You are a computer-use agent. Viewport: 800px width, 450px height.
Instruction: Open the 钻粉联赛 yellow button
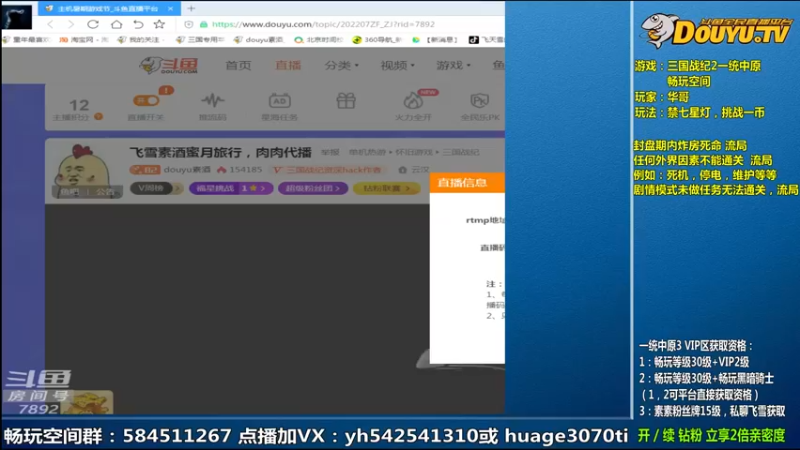click(386, 188)
